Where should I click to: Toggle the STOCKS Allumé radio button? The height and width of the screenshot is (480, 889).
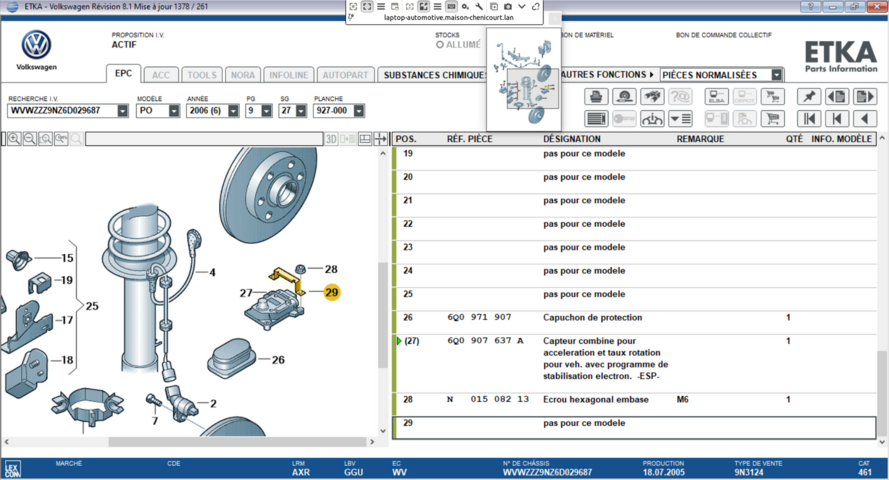(x=439, y=45)
